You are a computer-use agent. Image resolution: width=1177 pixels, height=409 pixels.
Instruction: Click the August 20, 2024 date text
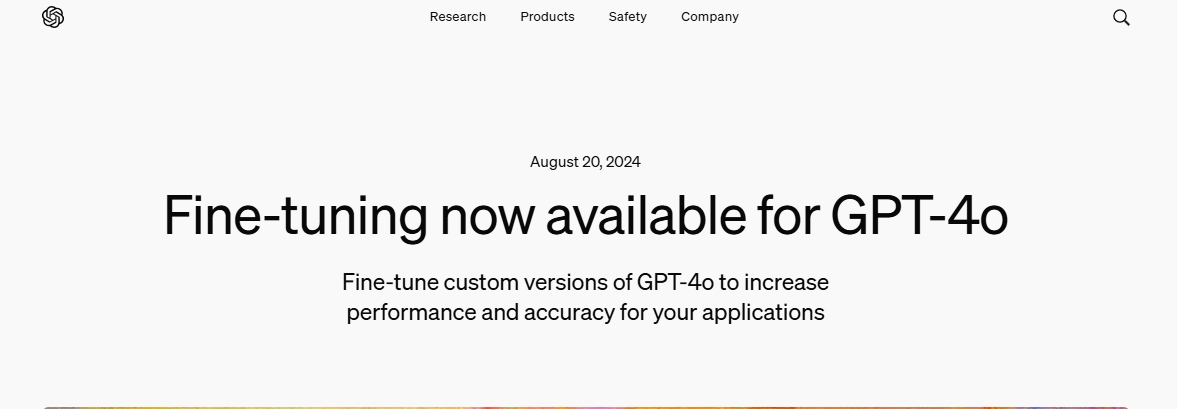tap(585, 162)
